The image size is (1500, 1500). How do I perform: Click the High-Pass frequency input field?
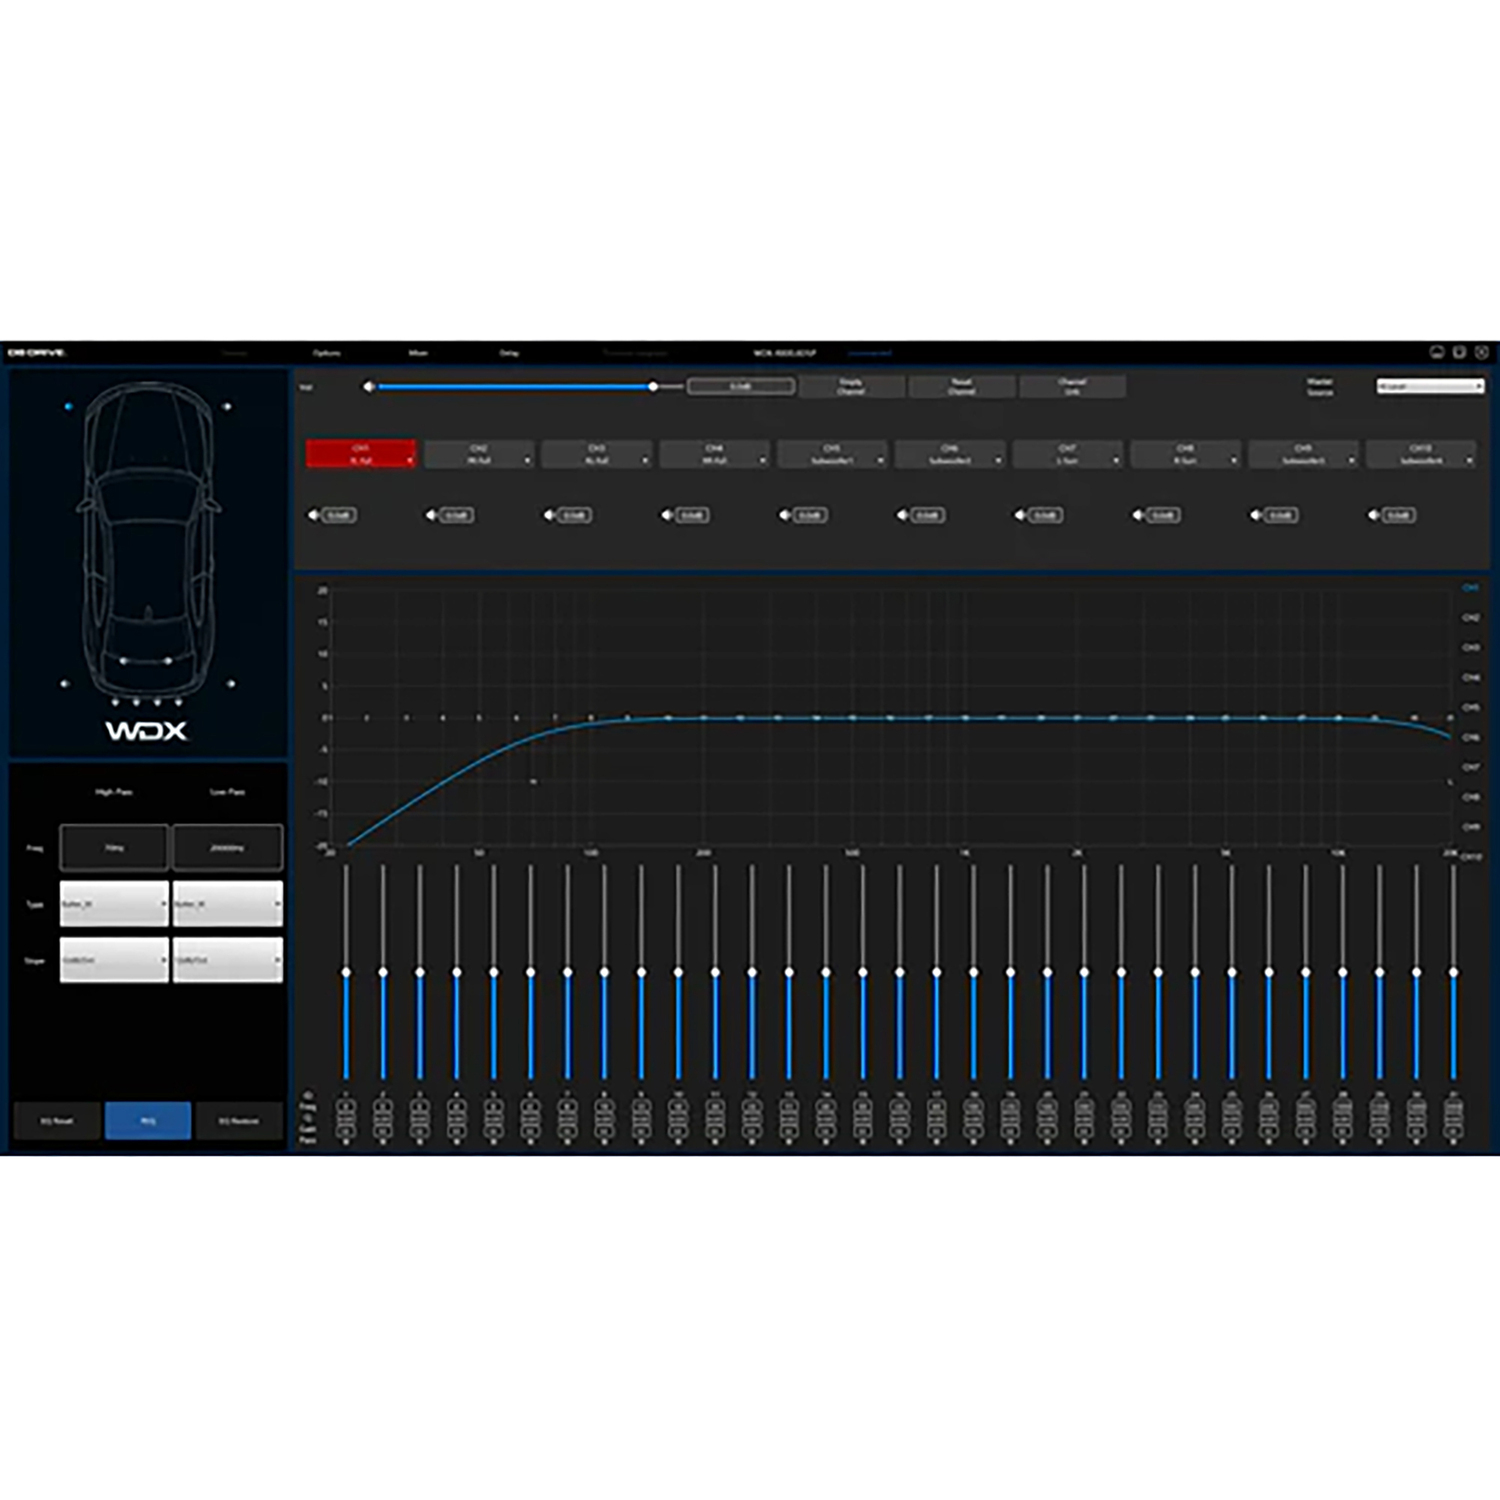tap(114, 848)
